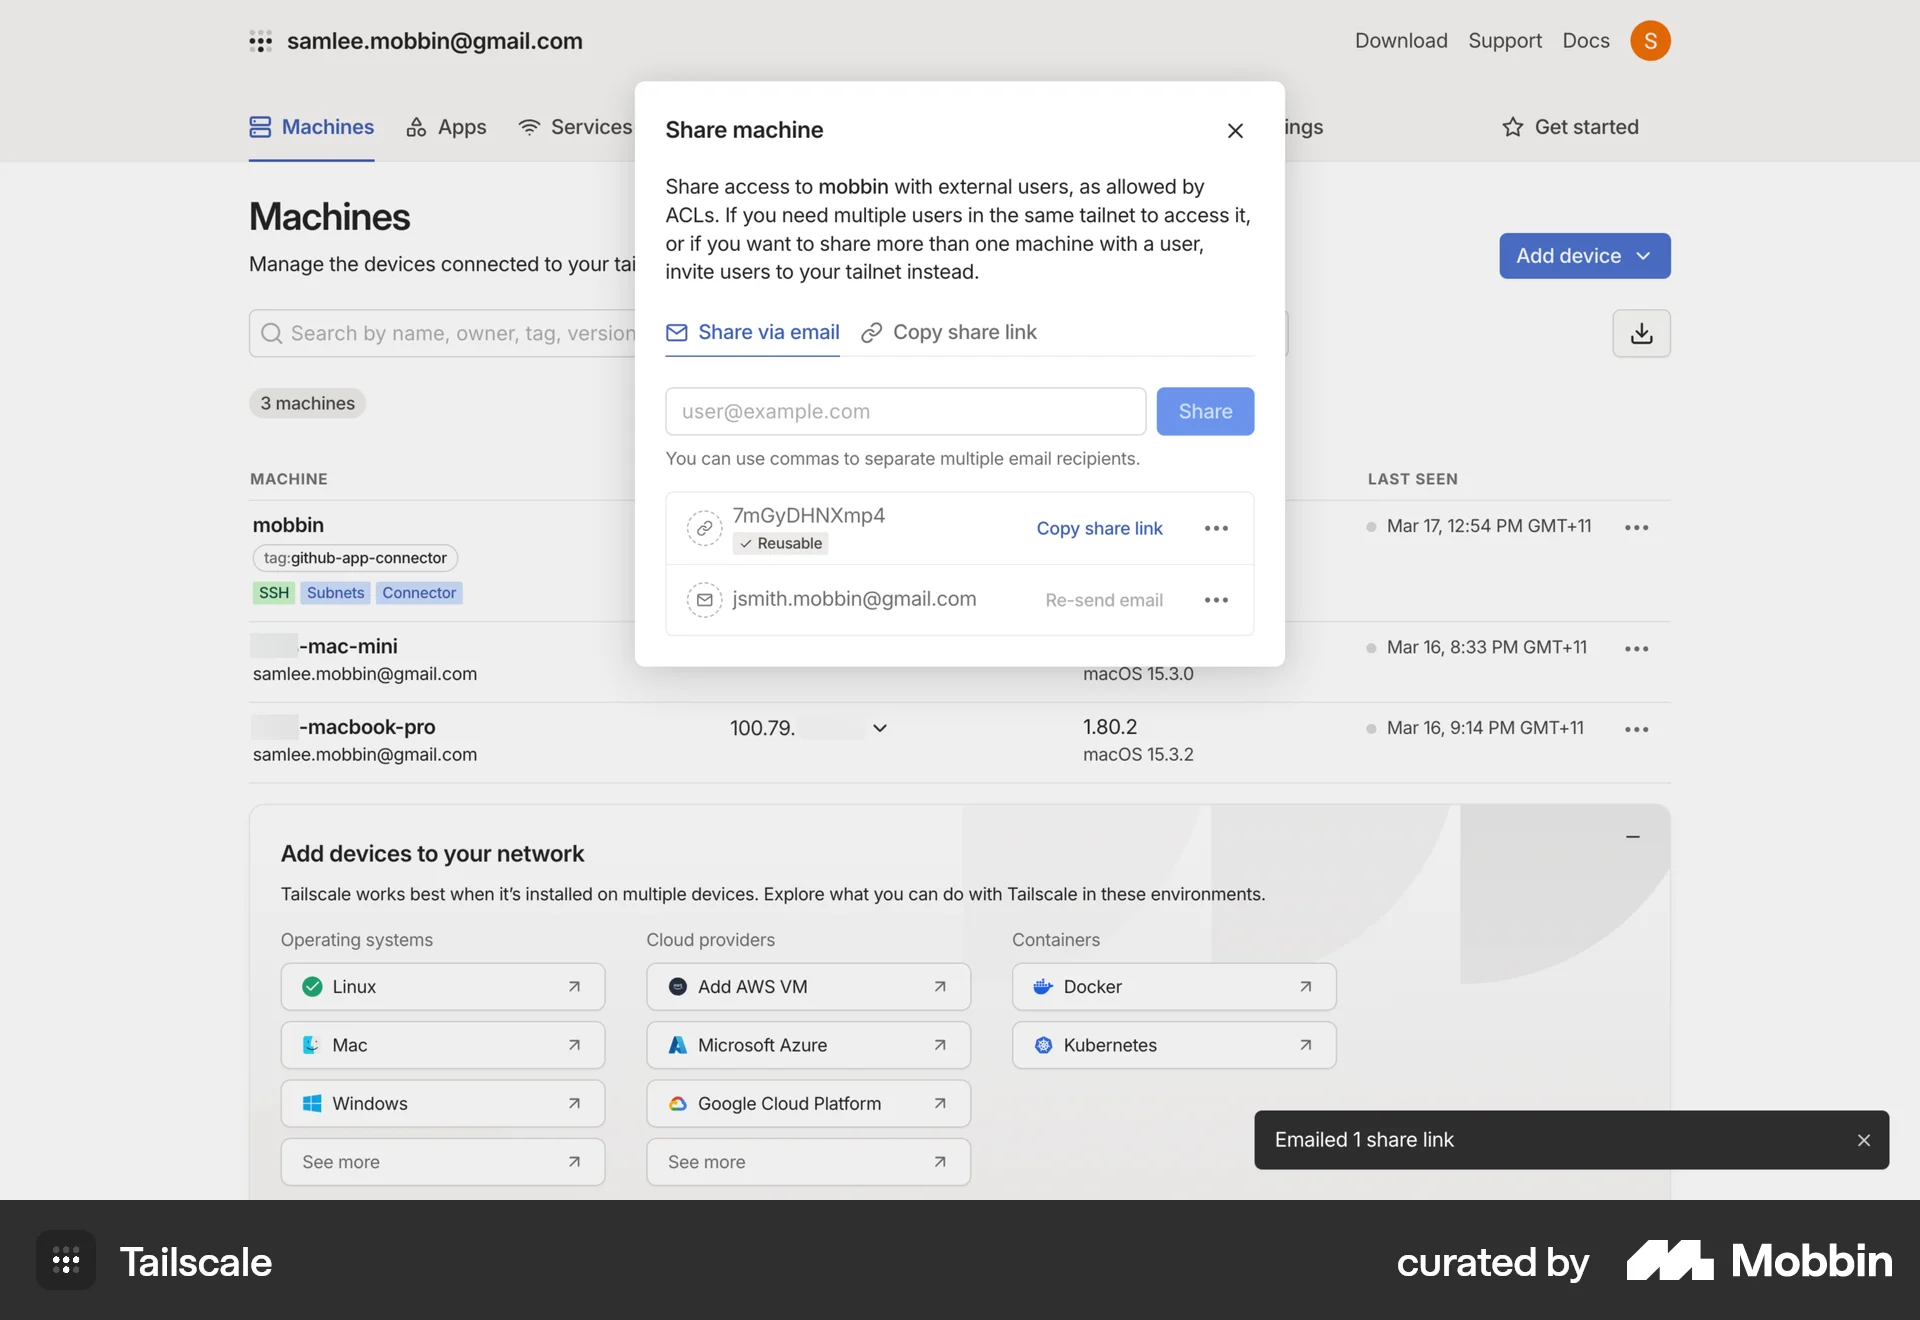The height and width of the screenshot is (1320, 1920).
Task: Click the link icon beside share link 7mGyDHNXmp4
Action: [x=705, y=528]
